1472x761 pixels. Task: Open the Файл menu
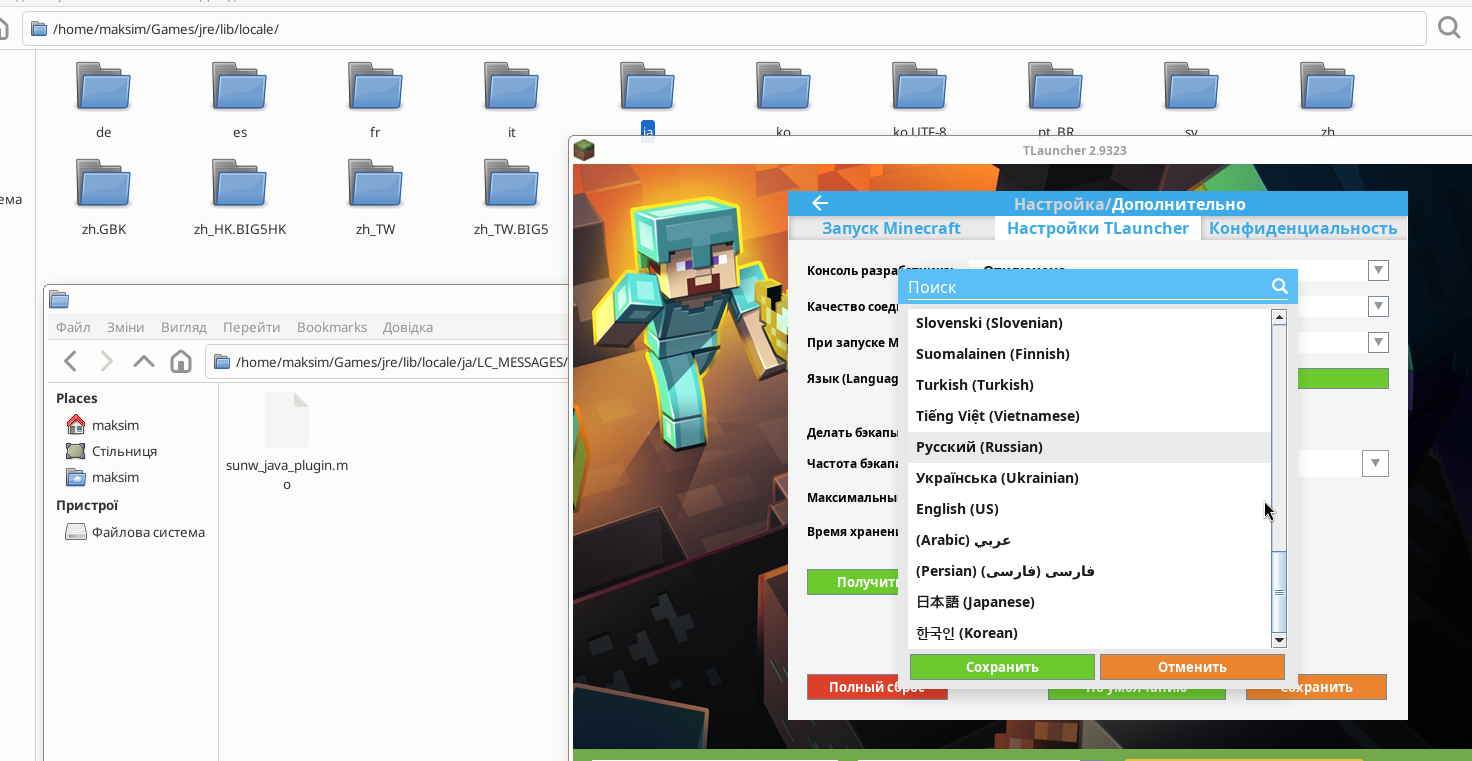pyautogui.click(x=73, y=327)
